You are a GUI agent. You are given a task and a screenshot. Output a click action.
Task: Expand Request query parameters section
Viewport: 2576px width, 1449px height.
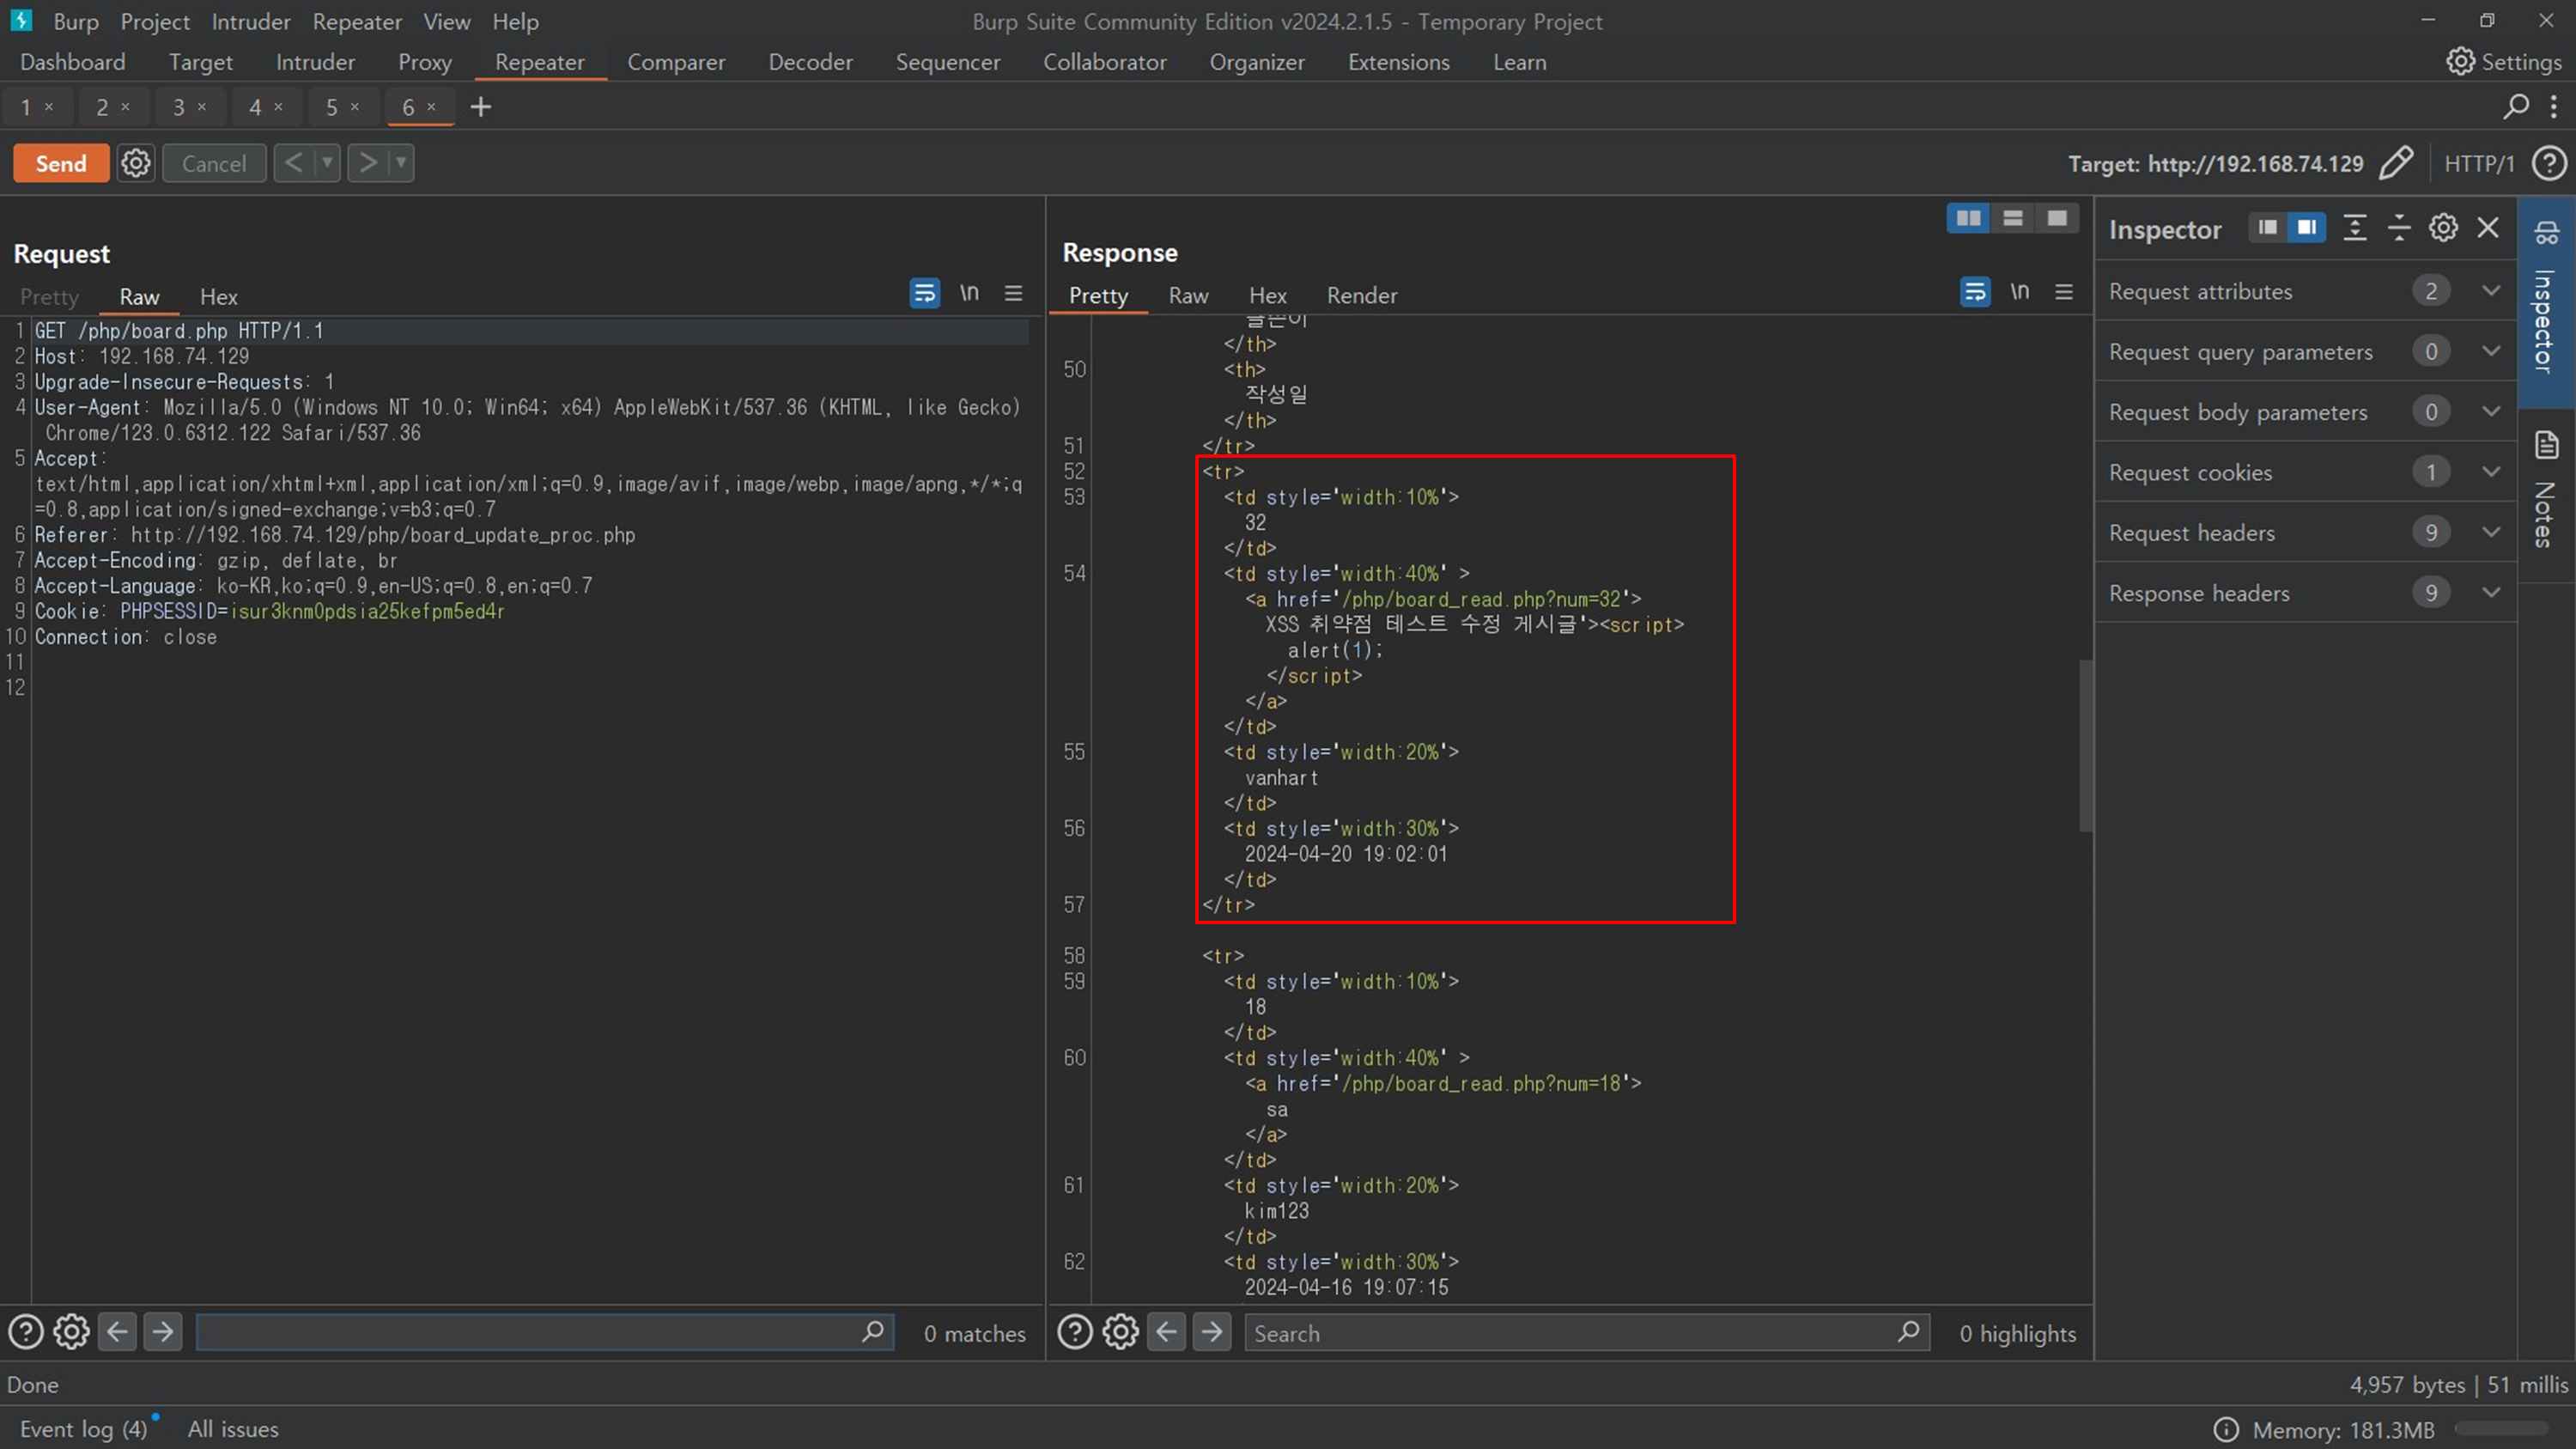[x=2305, y=351]
